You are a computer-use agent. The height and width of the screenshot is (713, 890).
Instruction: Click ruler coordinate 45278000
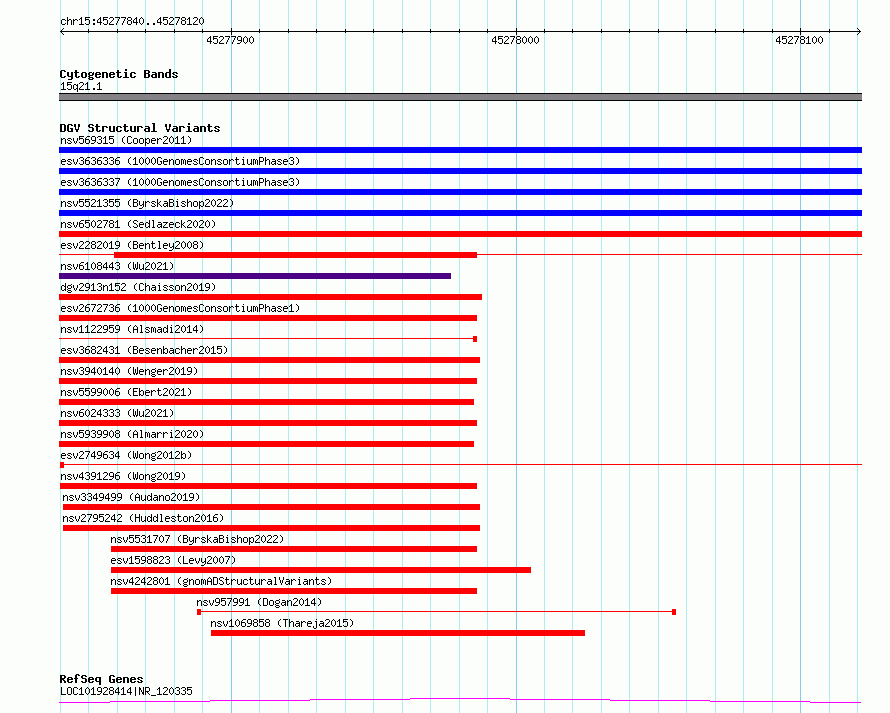[x=515, y=40]
